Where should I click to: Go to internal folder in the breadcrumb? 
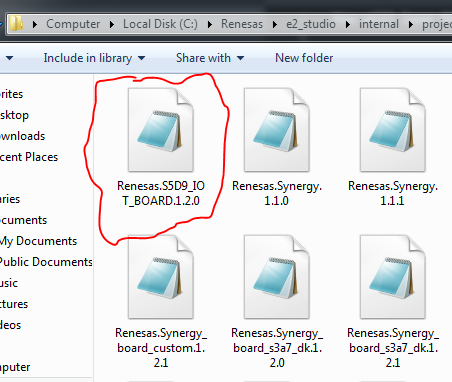coord(379,24)
